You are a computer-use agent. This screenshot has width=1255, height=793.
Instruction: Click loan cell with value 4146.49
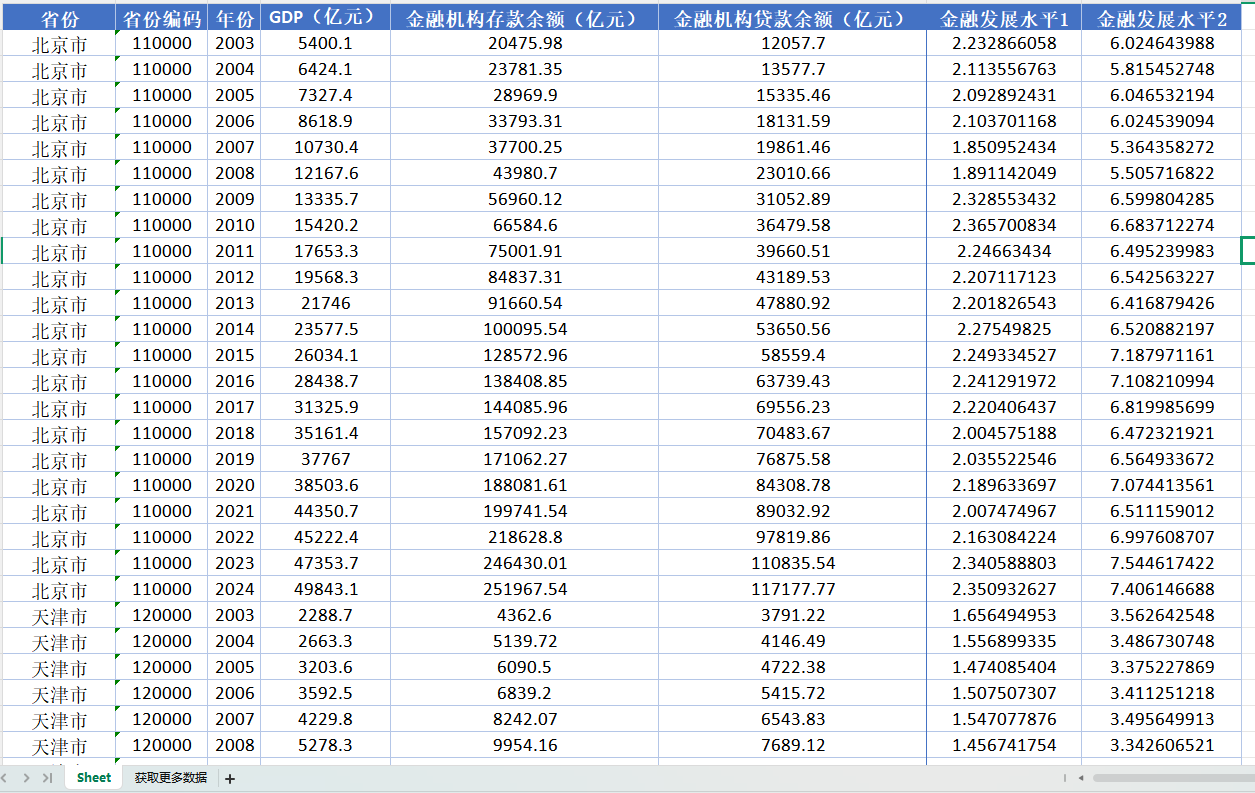click(792, 642)
